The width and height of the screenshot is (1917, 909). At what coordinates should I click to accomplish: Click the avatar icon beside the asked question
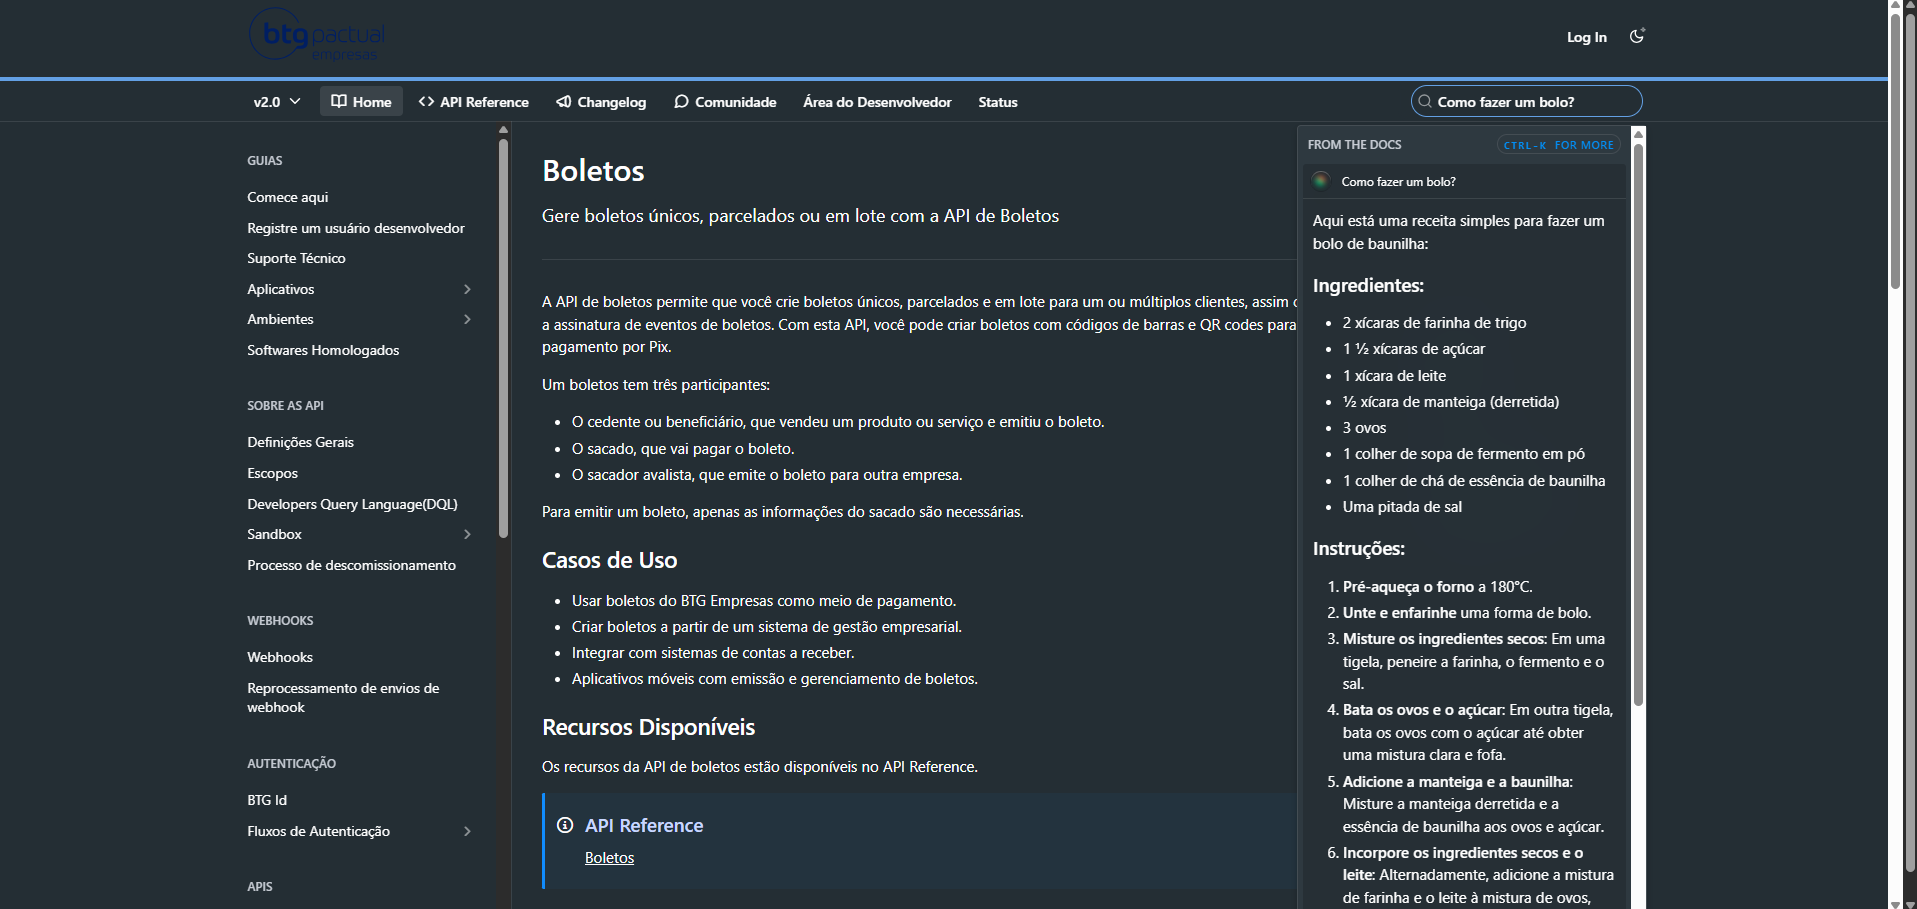coord(1321,181)
